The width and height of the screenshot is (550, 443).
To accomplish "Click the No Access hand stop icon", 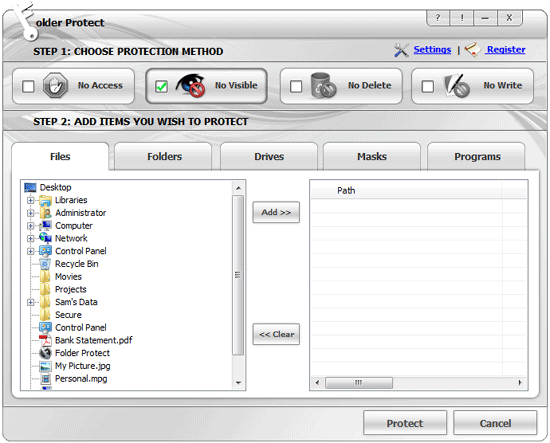I will coord(55,85).
